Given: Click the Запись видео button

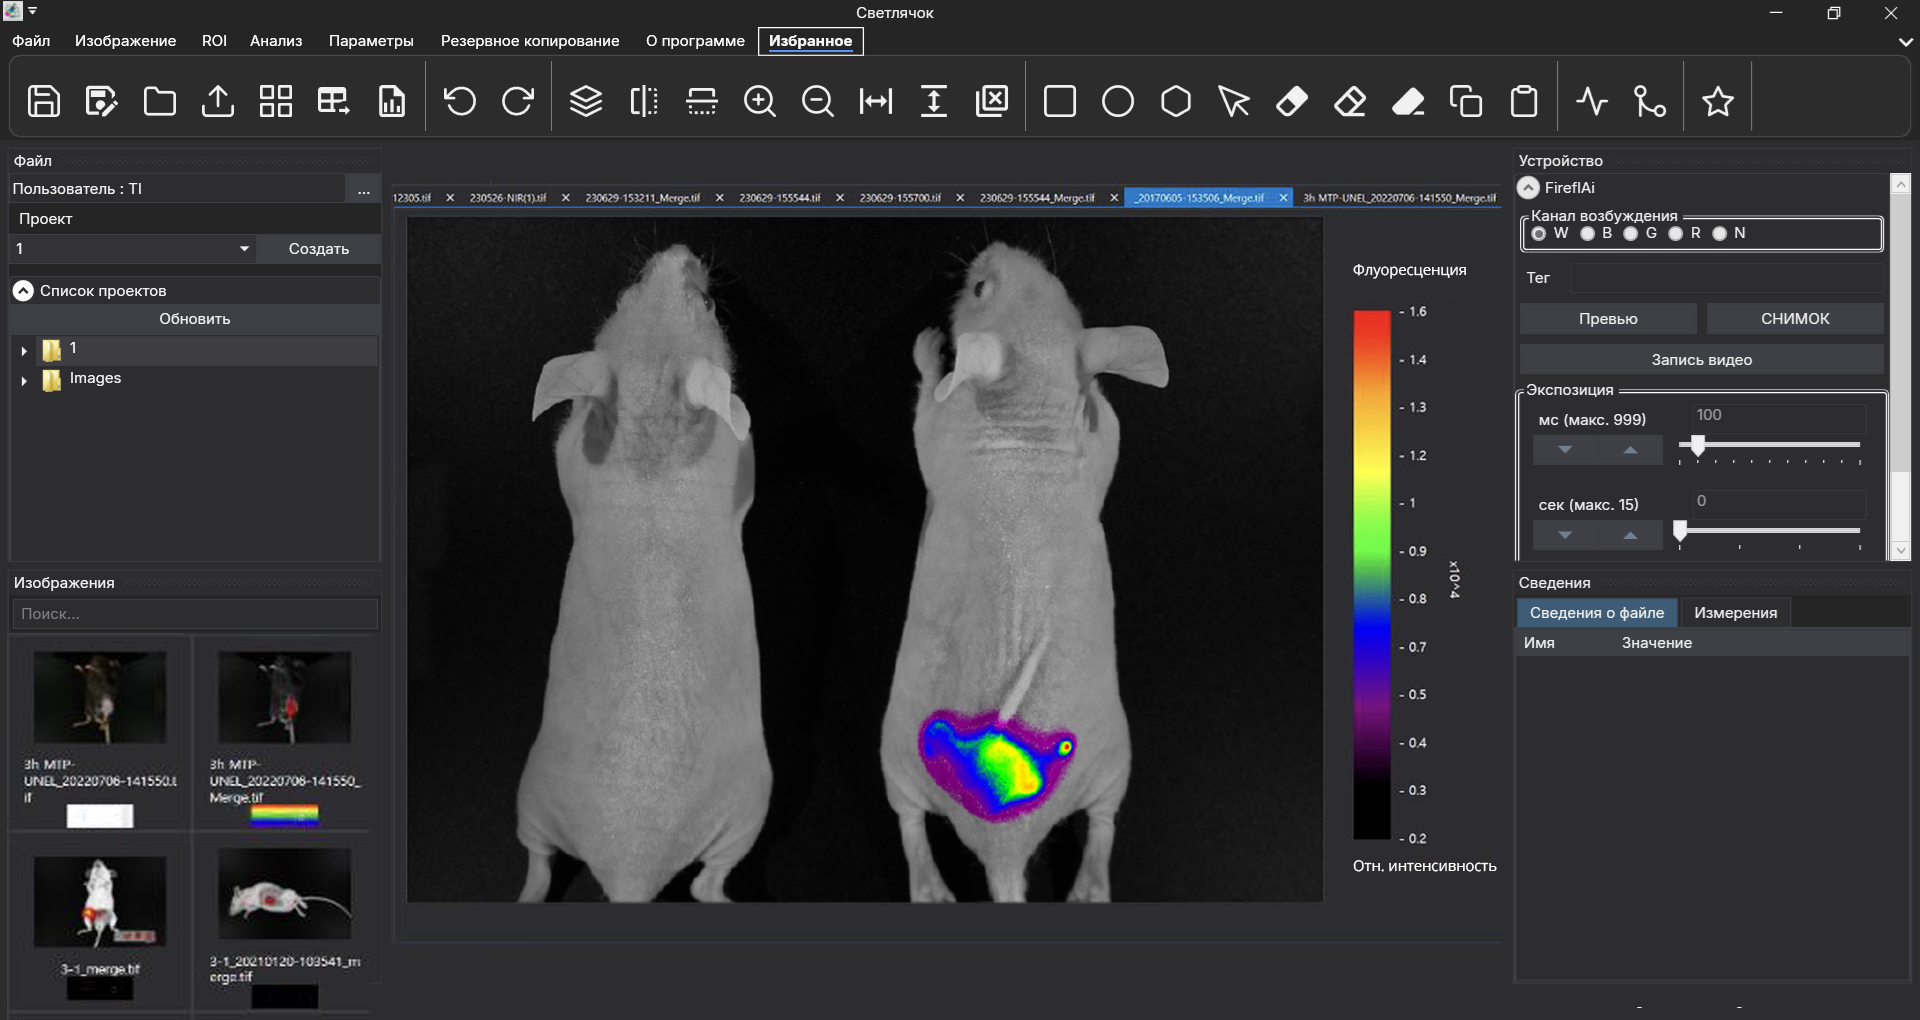Looking at the screenshot, I should tap(1702, 360).
